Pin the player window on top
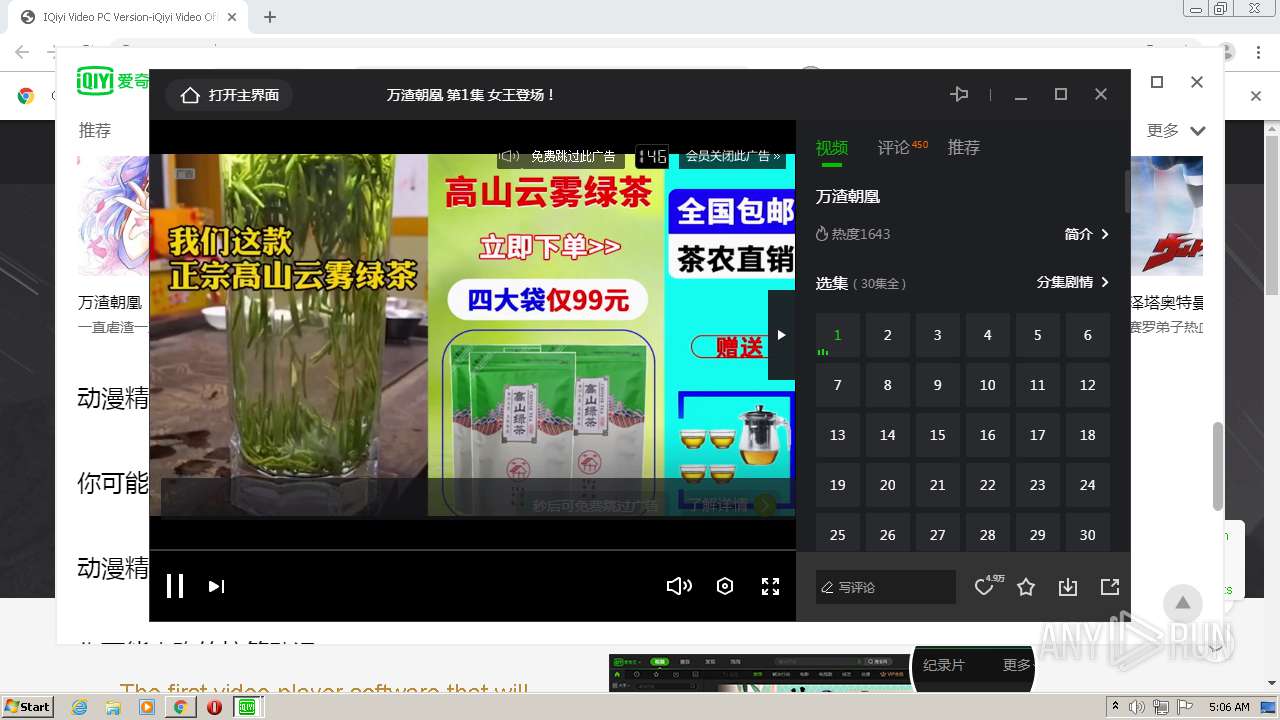This screenshot has width=1280, height=720. coord(959,94)
